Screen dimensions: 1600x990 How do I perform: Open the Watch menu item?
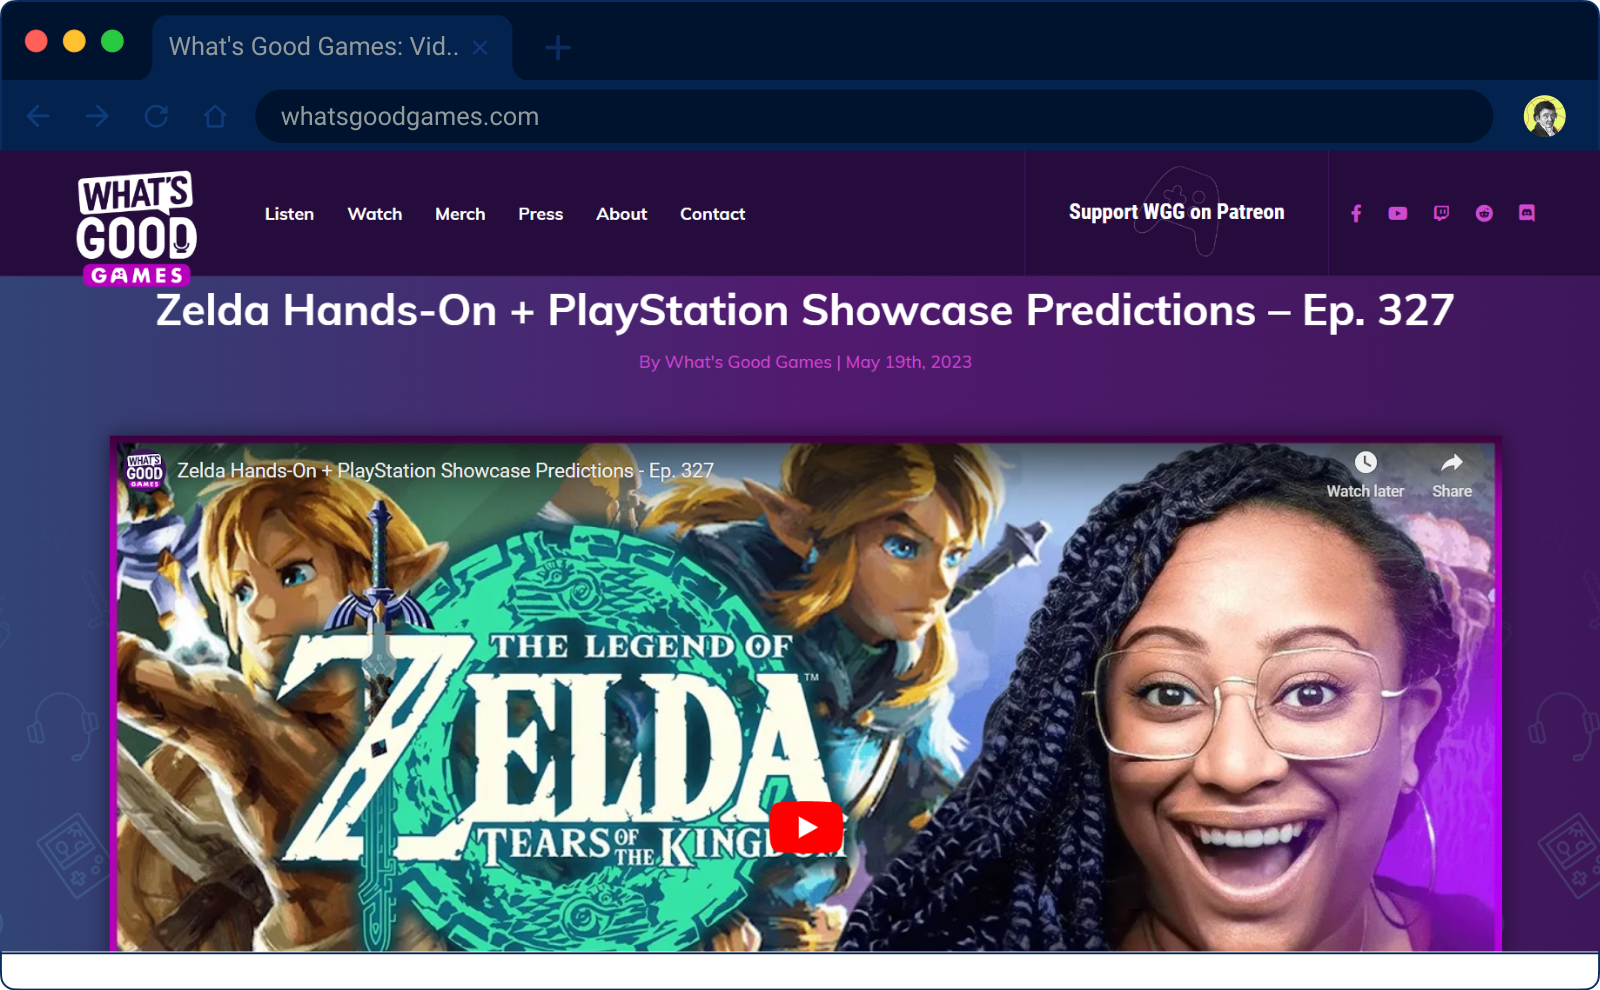[x=375, y=214]
